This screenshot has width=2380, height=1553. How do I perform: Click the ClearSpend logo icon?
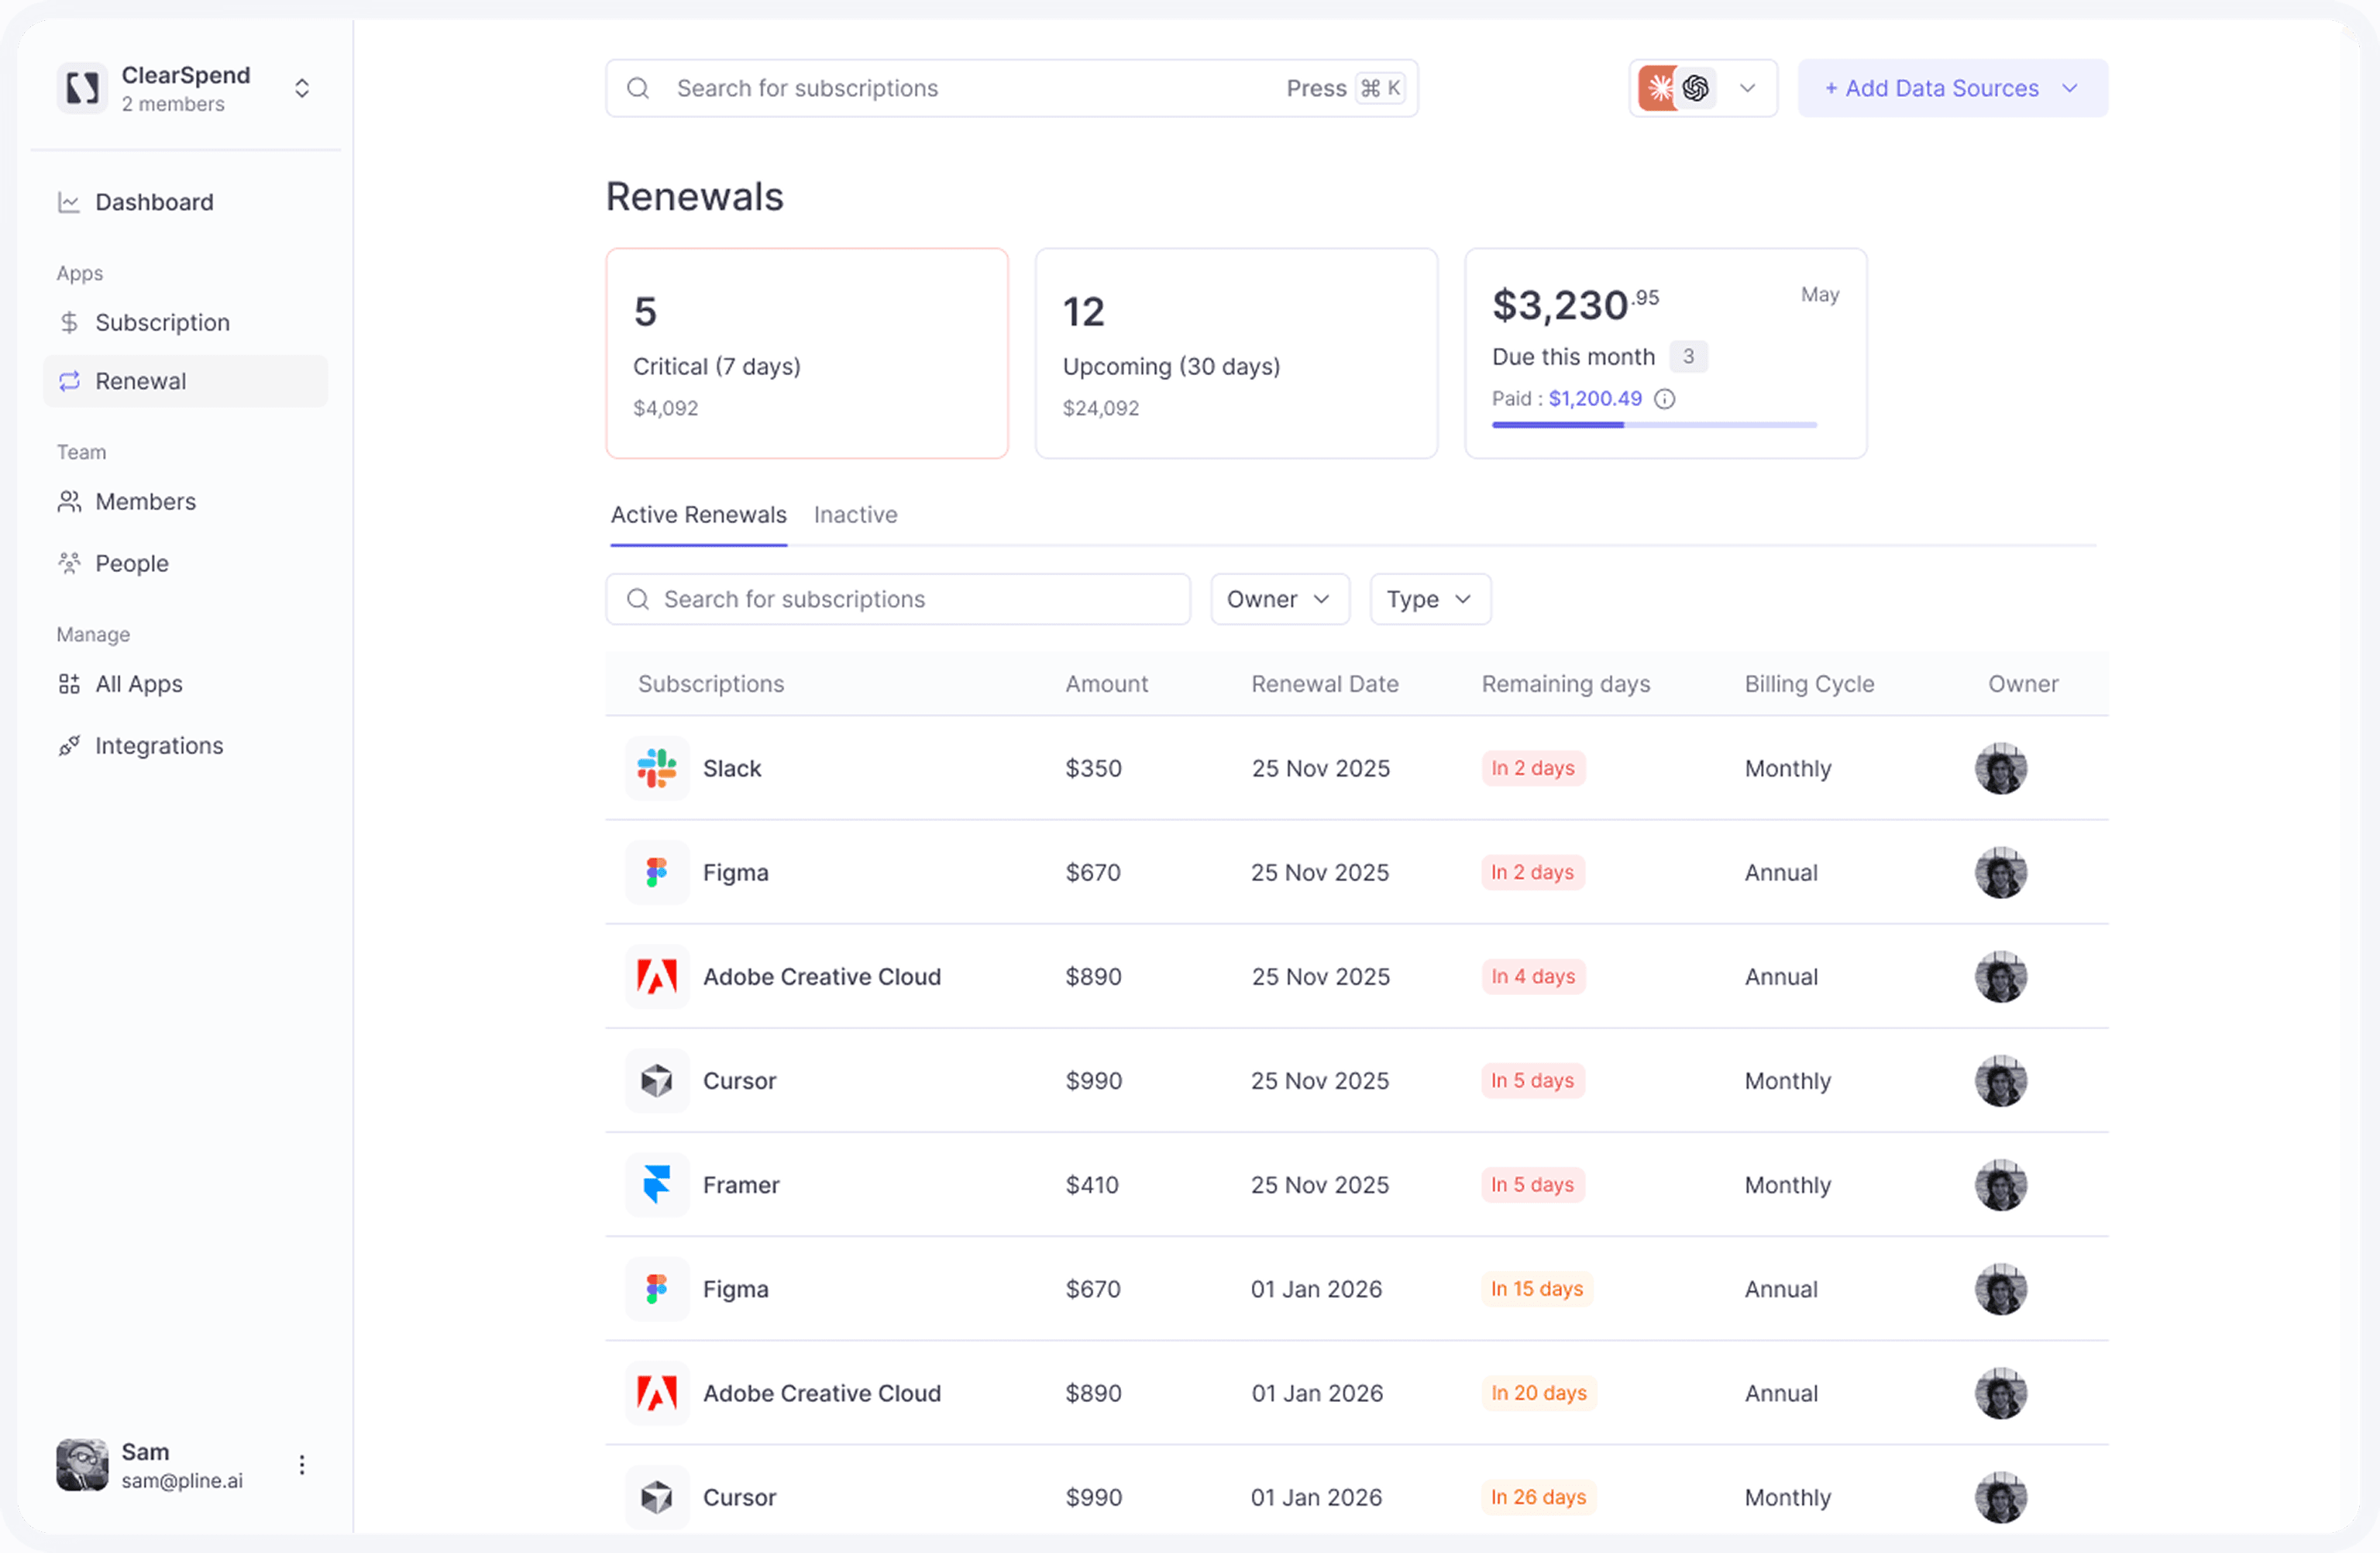tap(82, 88)
